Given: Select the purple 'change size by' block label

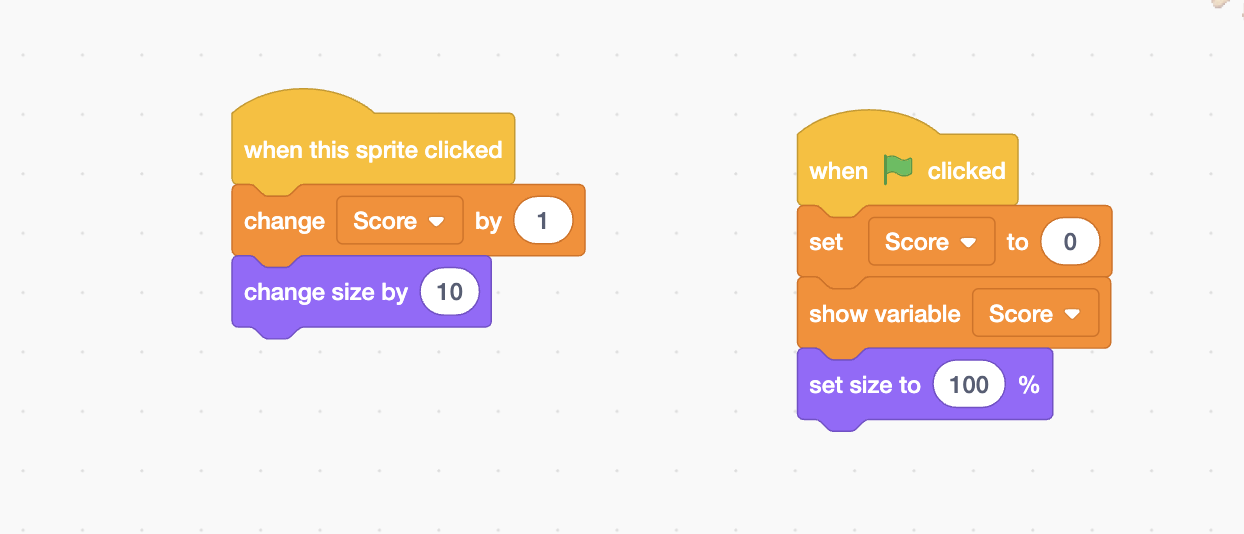Looking at the screenshot, I should point(326,292).
